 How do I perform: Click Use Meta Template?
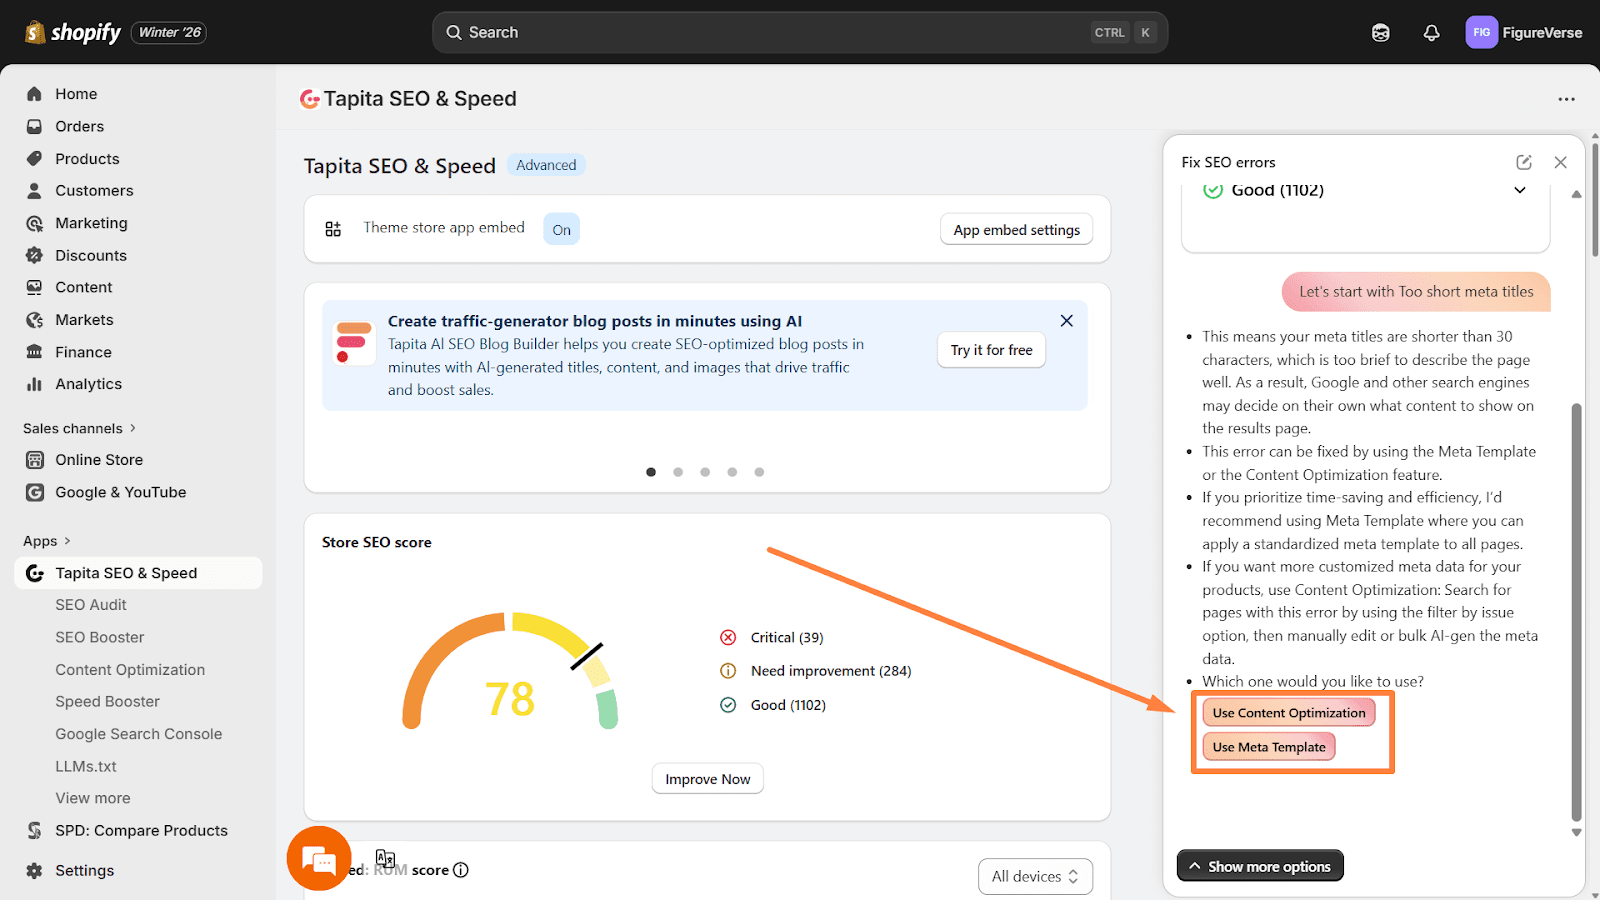pyautogui.click(x=1268, y=746)
